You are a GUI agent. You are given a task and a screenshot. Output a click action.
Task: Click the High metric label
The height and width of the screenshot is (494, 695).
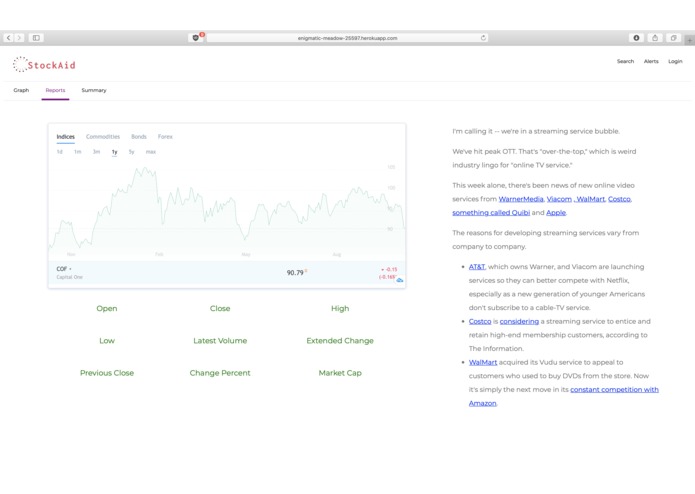(x=340, y=308)
